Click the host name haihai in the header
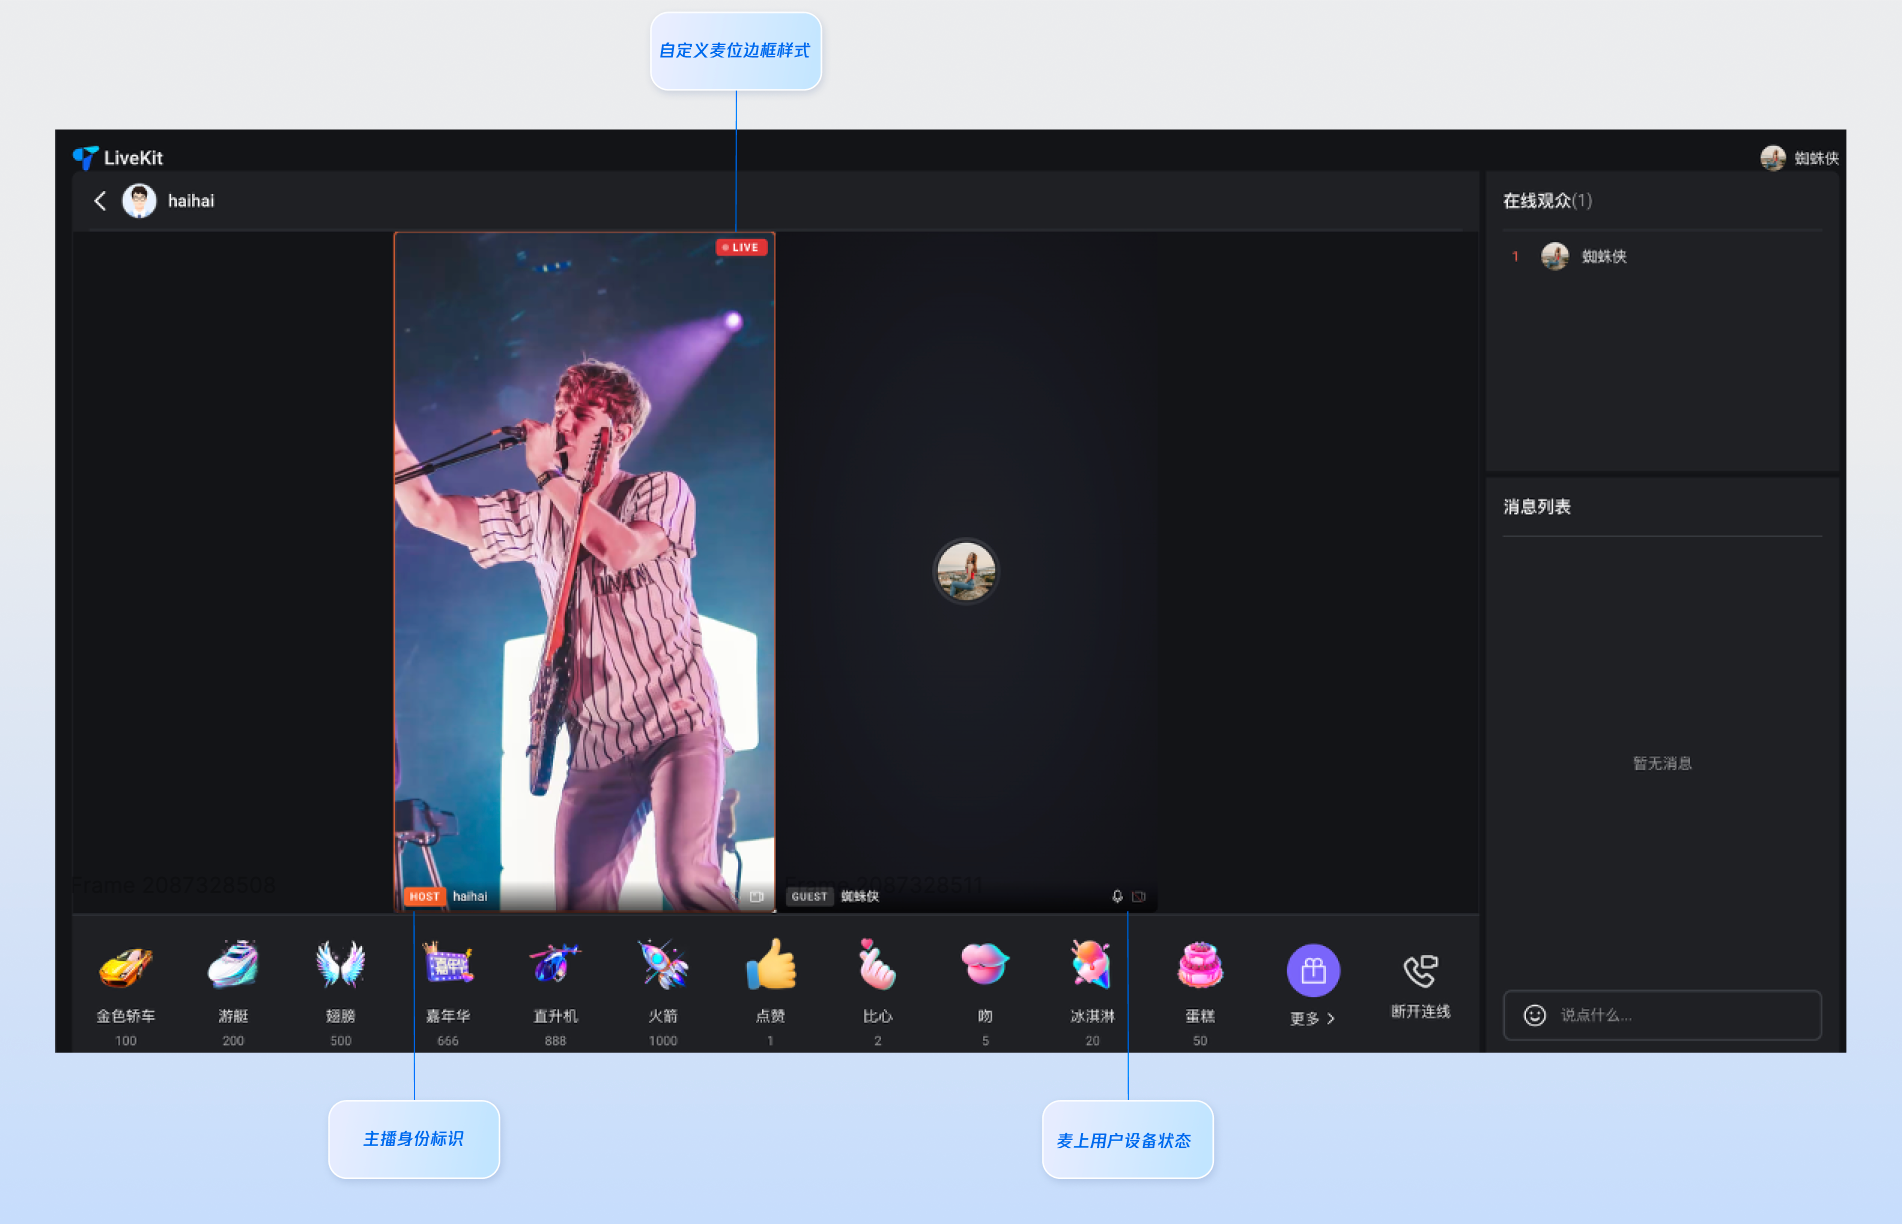Screen dimensions: 1902x1224 [x=191, y=201]
